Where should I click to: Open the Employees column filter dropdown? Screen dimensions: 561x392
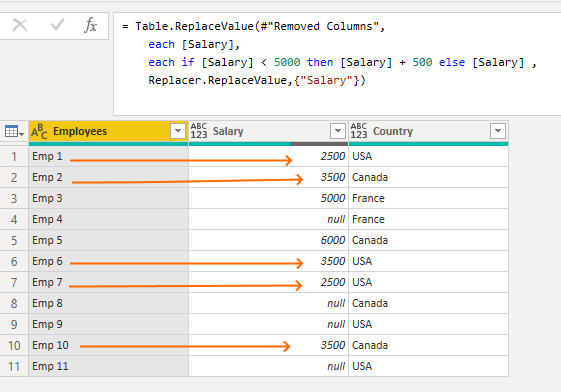pos(178,131)
